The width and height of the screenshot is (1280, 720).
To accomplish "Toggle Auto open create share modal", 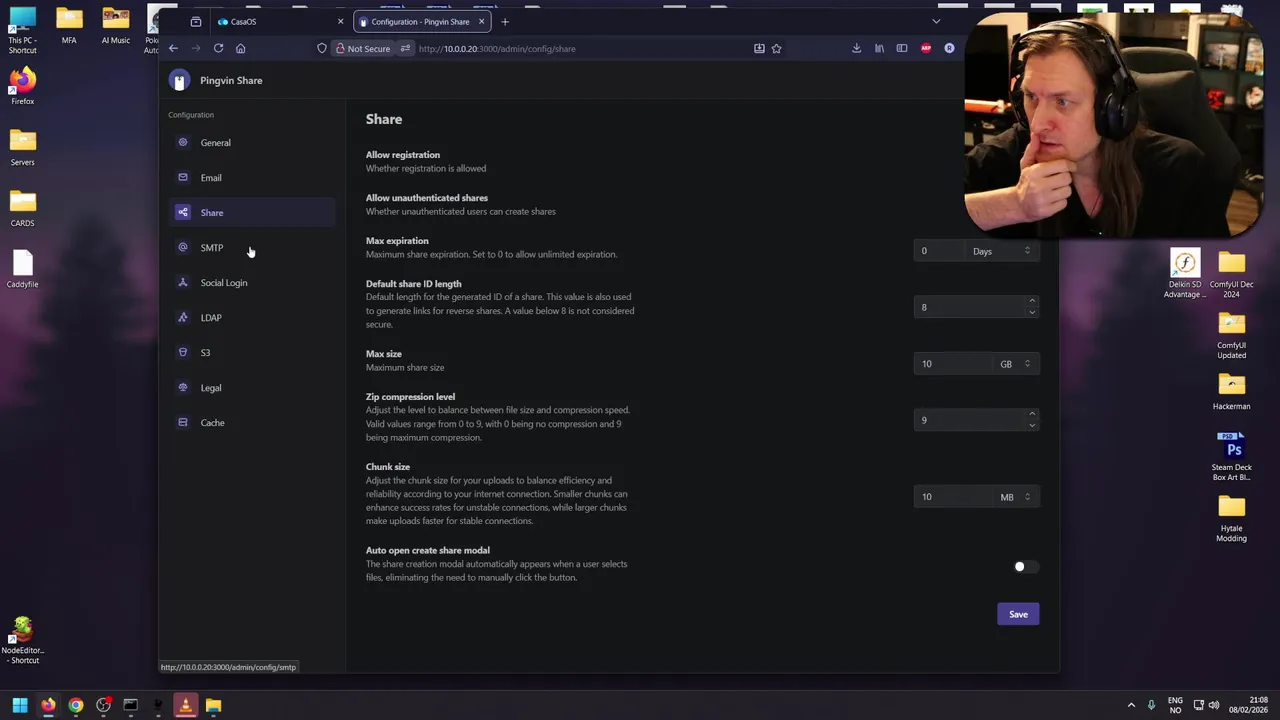I will 1025,567.
